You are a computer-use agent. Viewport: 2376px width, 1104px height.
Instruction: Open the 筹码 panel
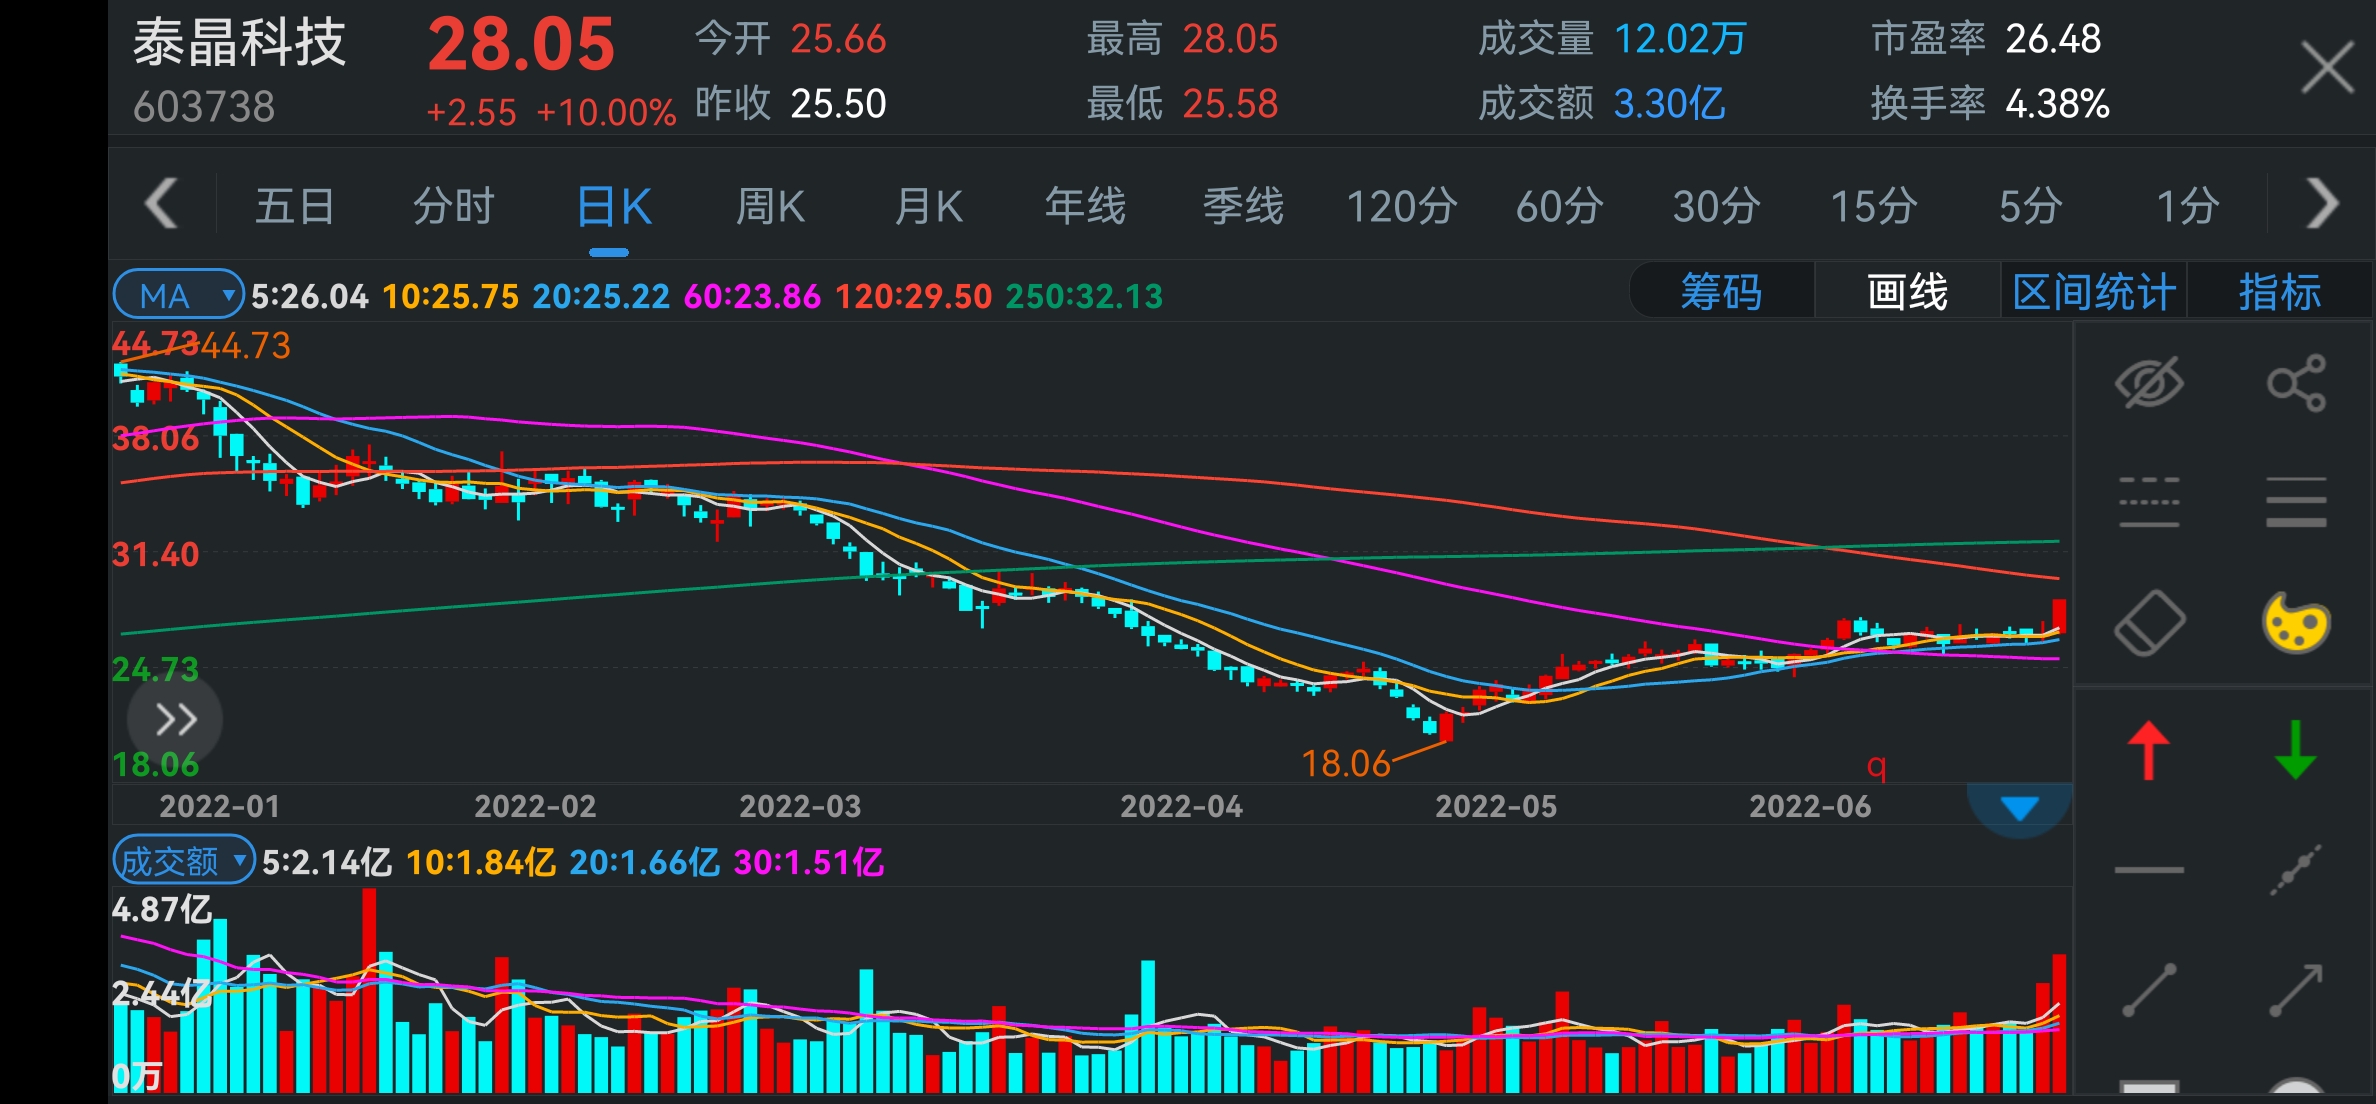click(1721, 292)
